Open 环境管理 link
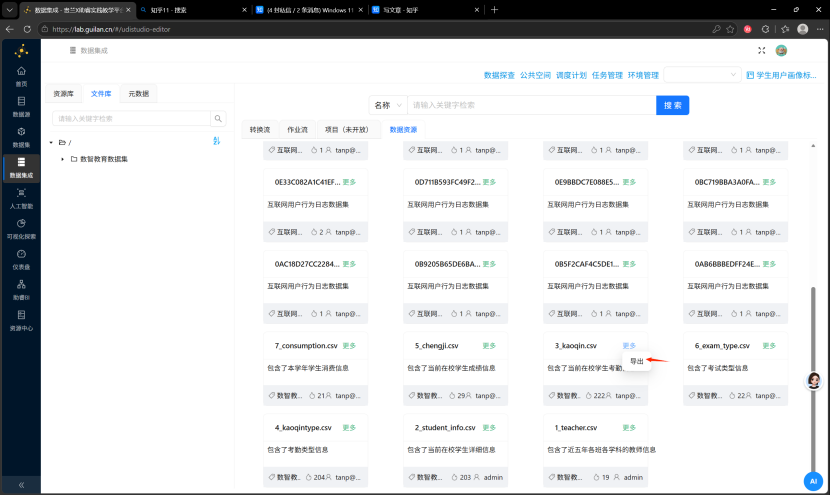830x496 pixels. coord(643,75)
